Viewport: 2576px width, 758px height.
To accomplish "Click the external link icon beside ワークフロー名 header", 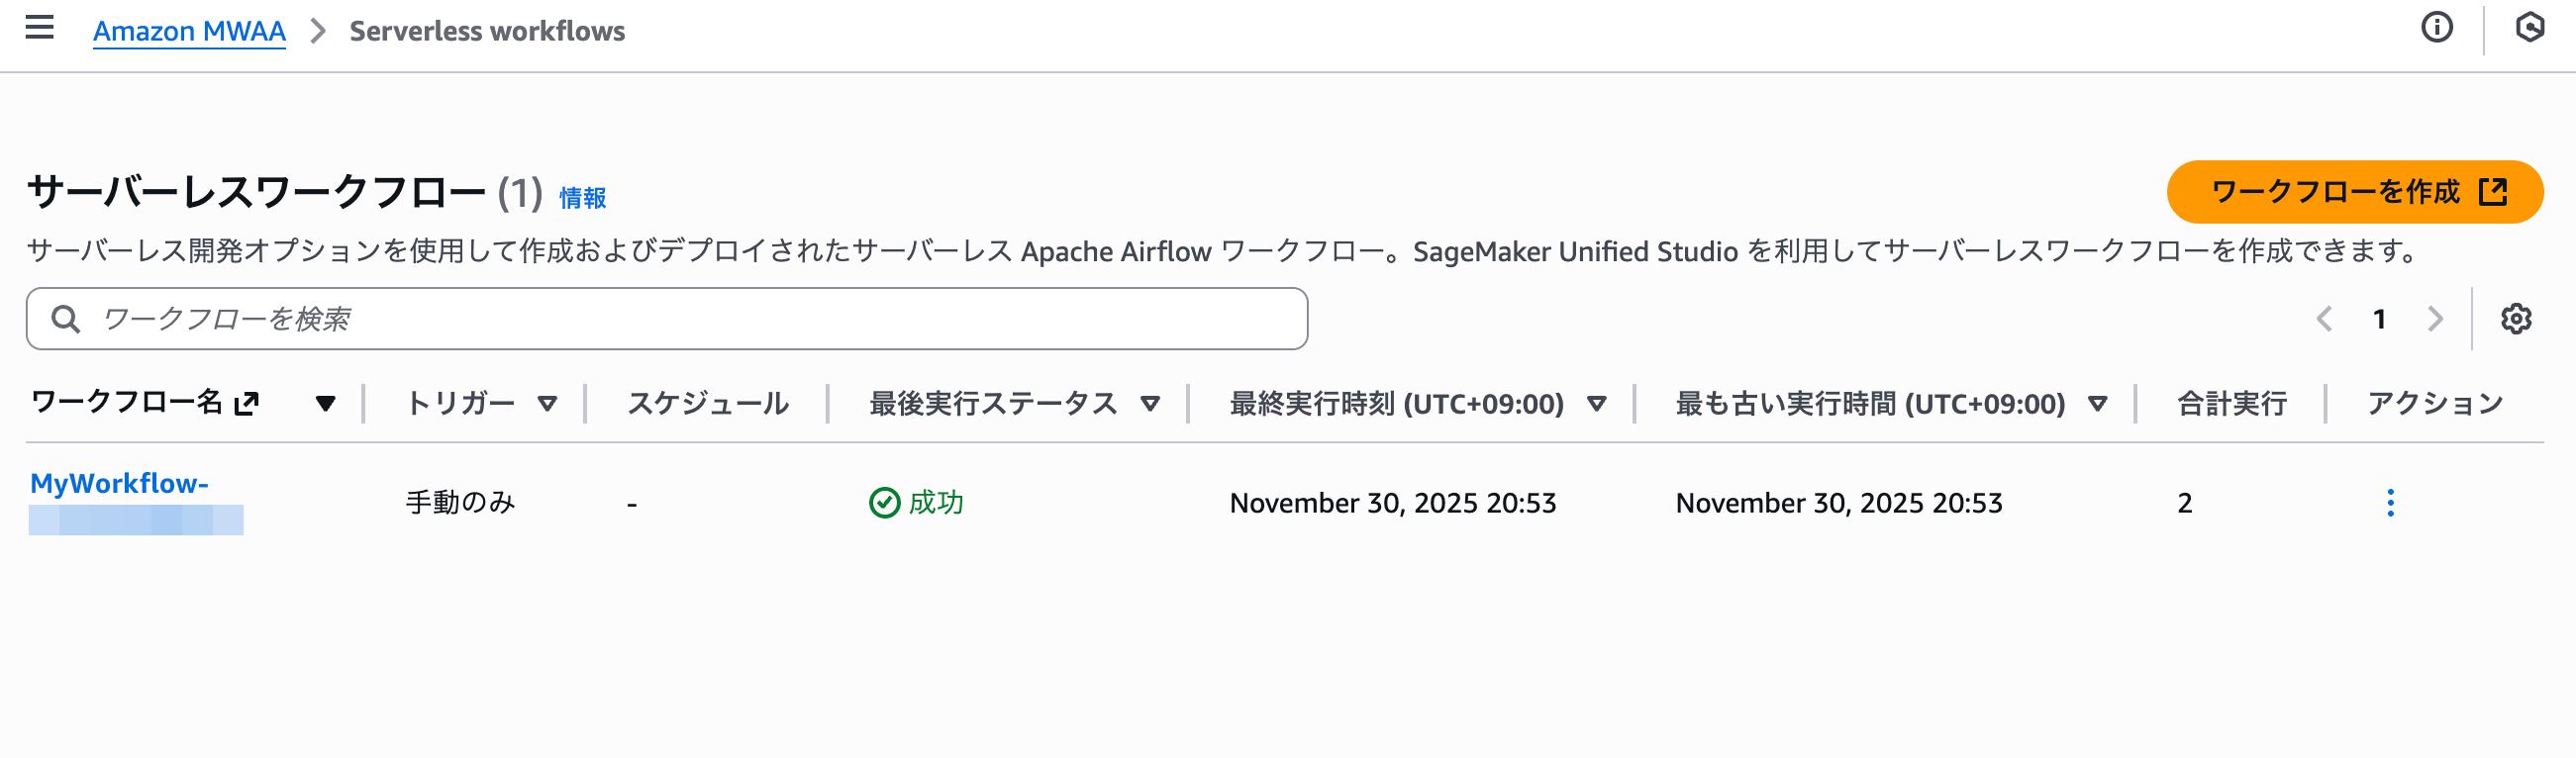I will click(245, 402).
